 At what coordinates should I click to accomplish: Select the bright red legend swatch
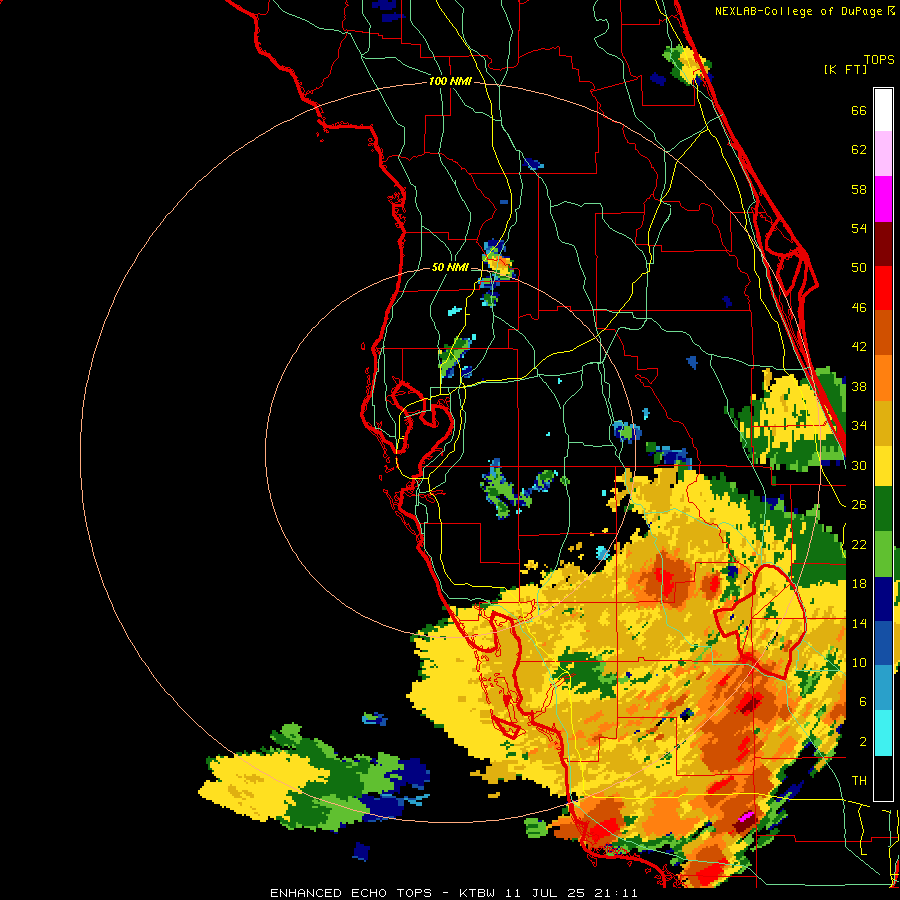click(883, 288)
